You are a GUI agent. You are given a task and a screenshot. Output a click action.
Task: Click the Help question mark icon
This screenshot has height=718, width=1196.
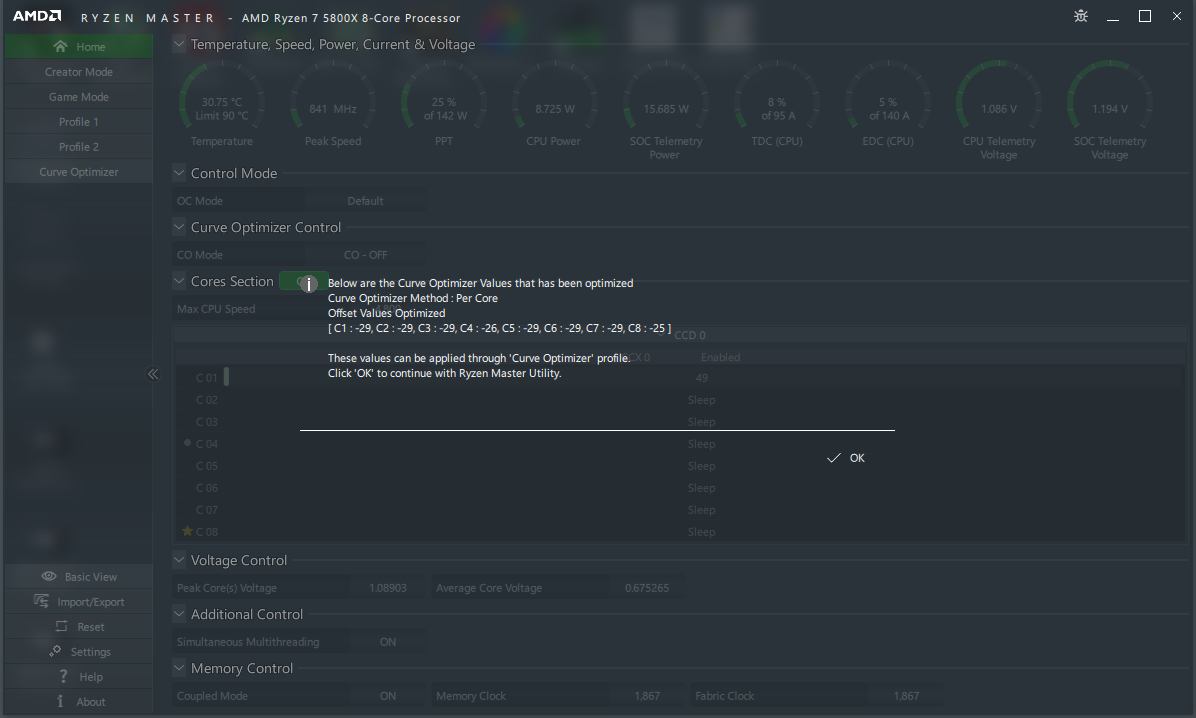point(64,676)
